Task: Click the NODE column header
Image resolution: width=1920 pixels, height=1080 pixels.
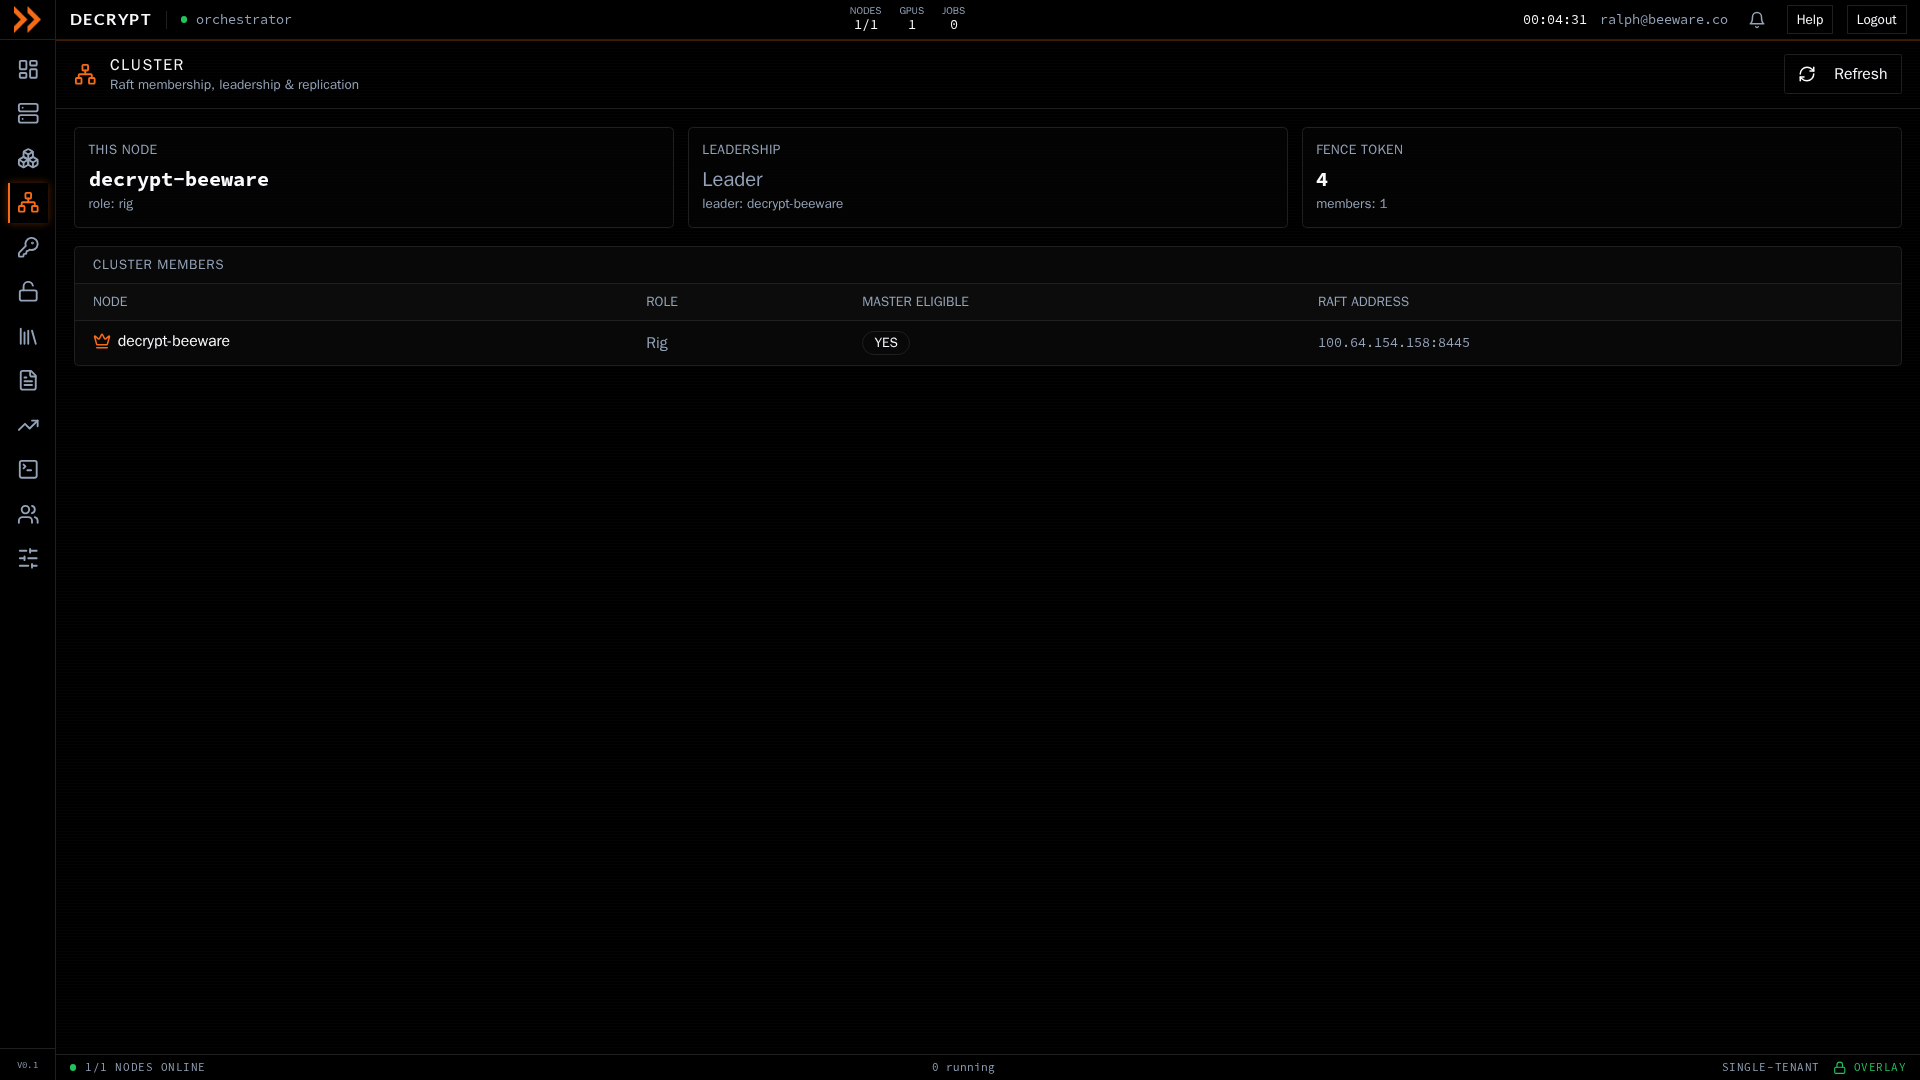Action: click(x=110, y=302)
